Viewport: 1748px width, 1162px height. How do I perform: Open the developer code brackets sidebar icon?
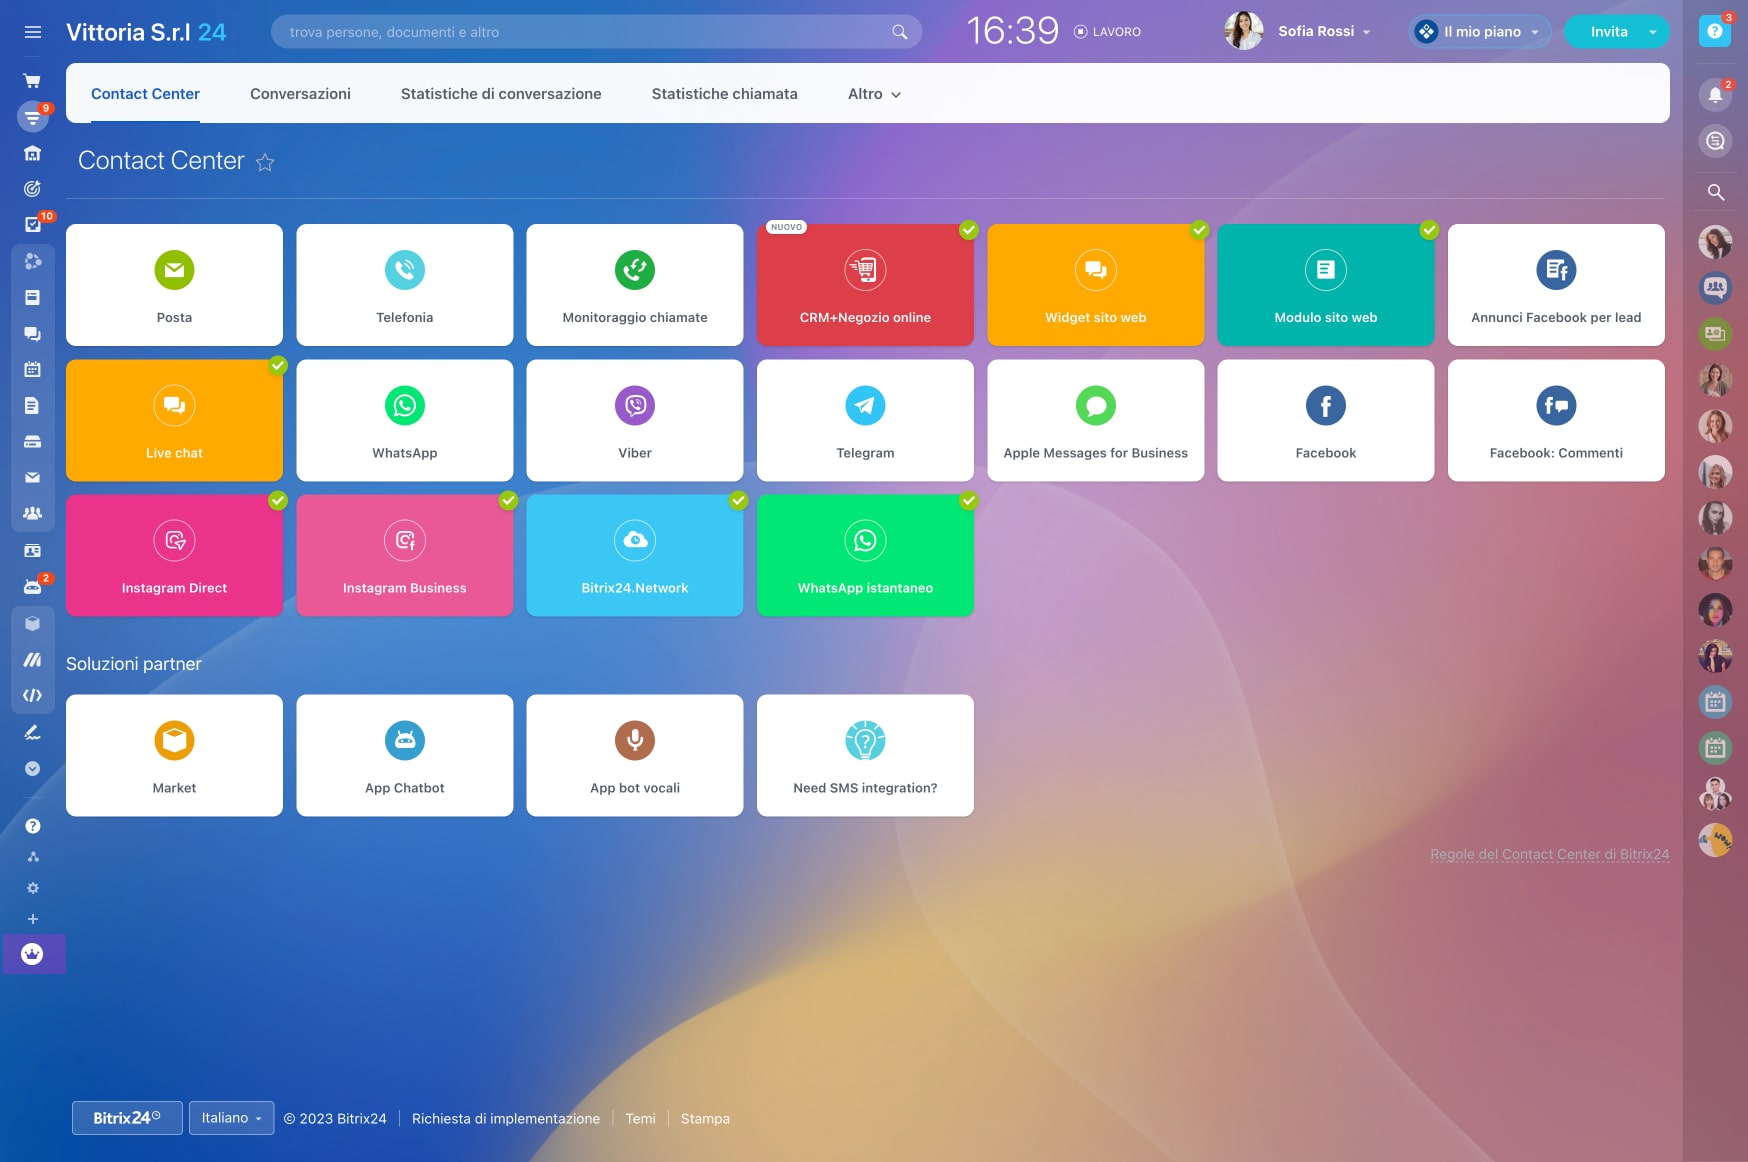[32, 695]
